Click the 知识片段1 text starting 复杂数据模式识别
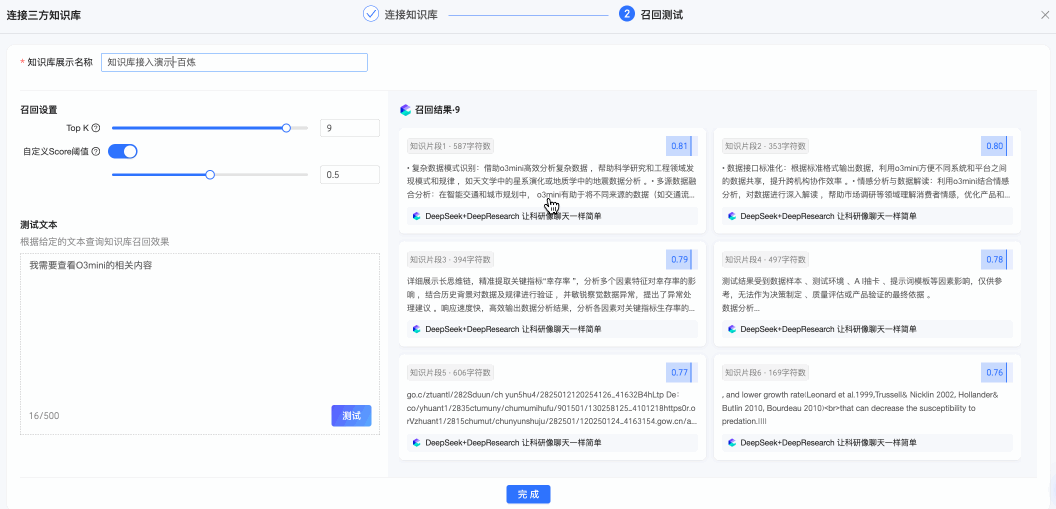Screen dimensions: 1056x509 pyautogui.click(x=552, y=182)
